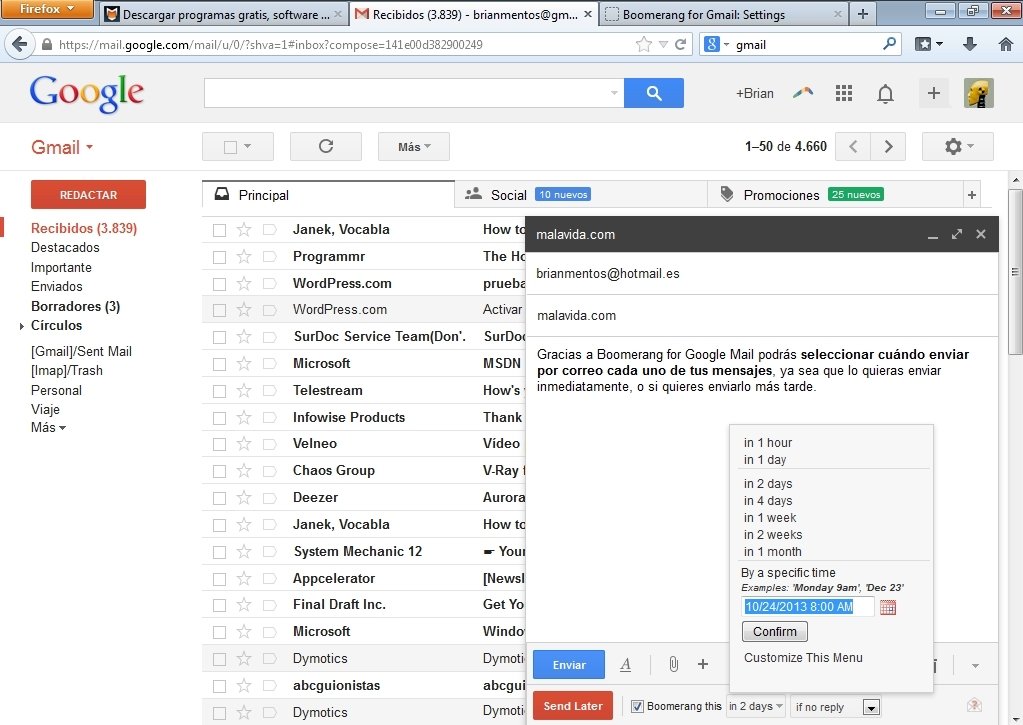This screenshot has width=1023, height=725.
Task: Switch to the Principal inbox tab
Action: pyautogui.click(x=328, y=194)
